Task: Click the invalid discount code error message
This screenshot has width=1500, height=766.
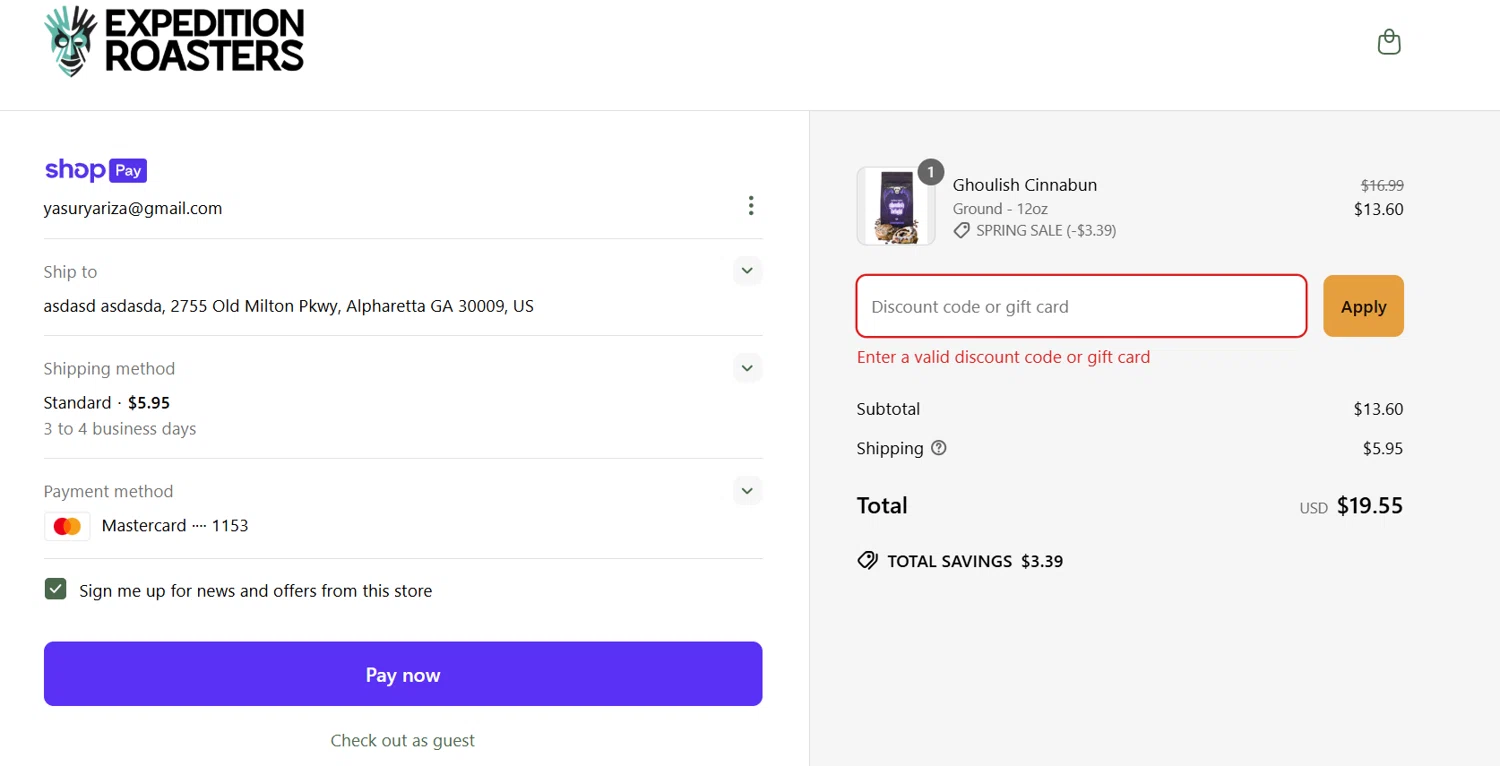Action: point(1004,357)
